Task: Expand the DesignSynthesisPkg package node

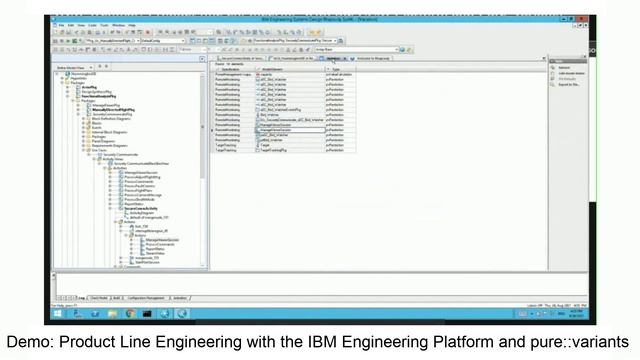Action: (x=68, y=92)
